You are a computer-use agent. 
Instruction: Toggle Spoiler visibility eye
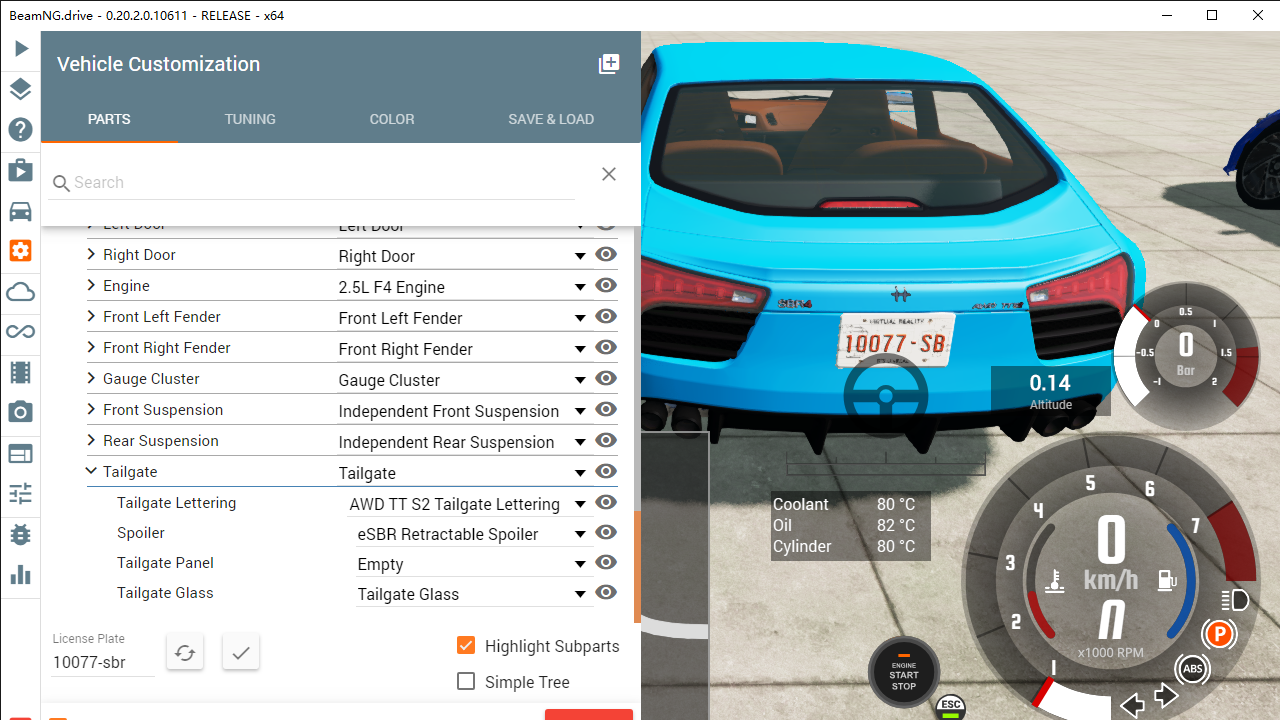(x=605, y=533)
